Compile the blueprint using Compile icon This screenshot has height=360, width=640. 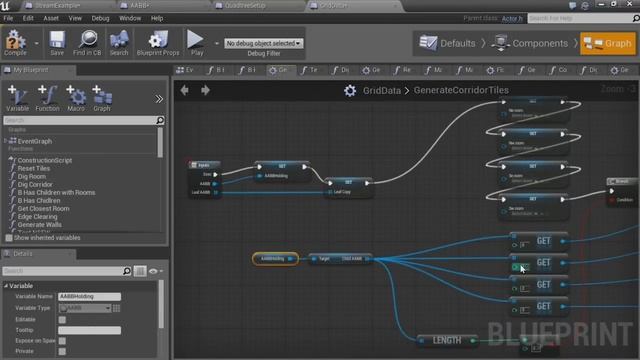(15, 42)
